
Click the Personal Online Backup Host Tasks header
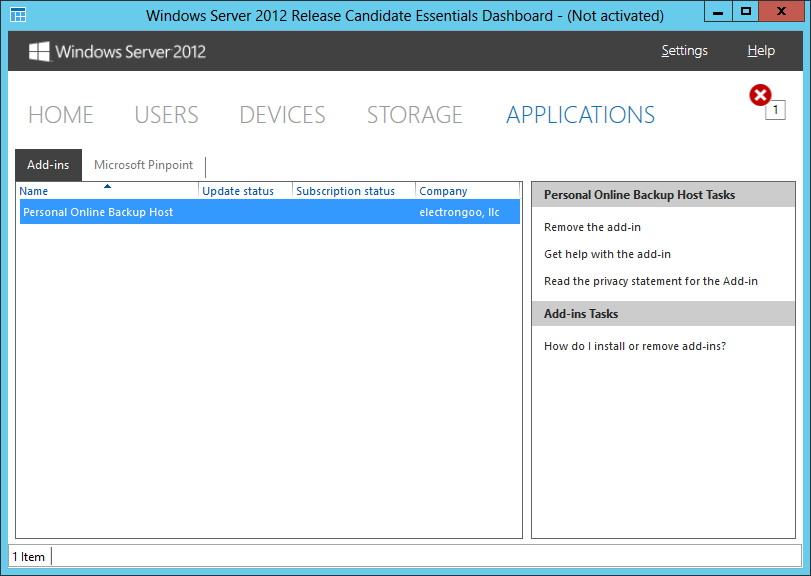tap(664, 195)
